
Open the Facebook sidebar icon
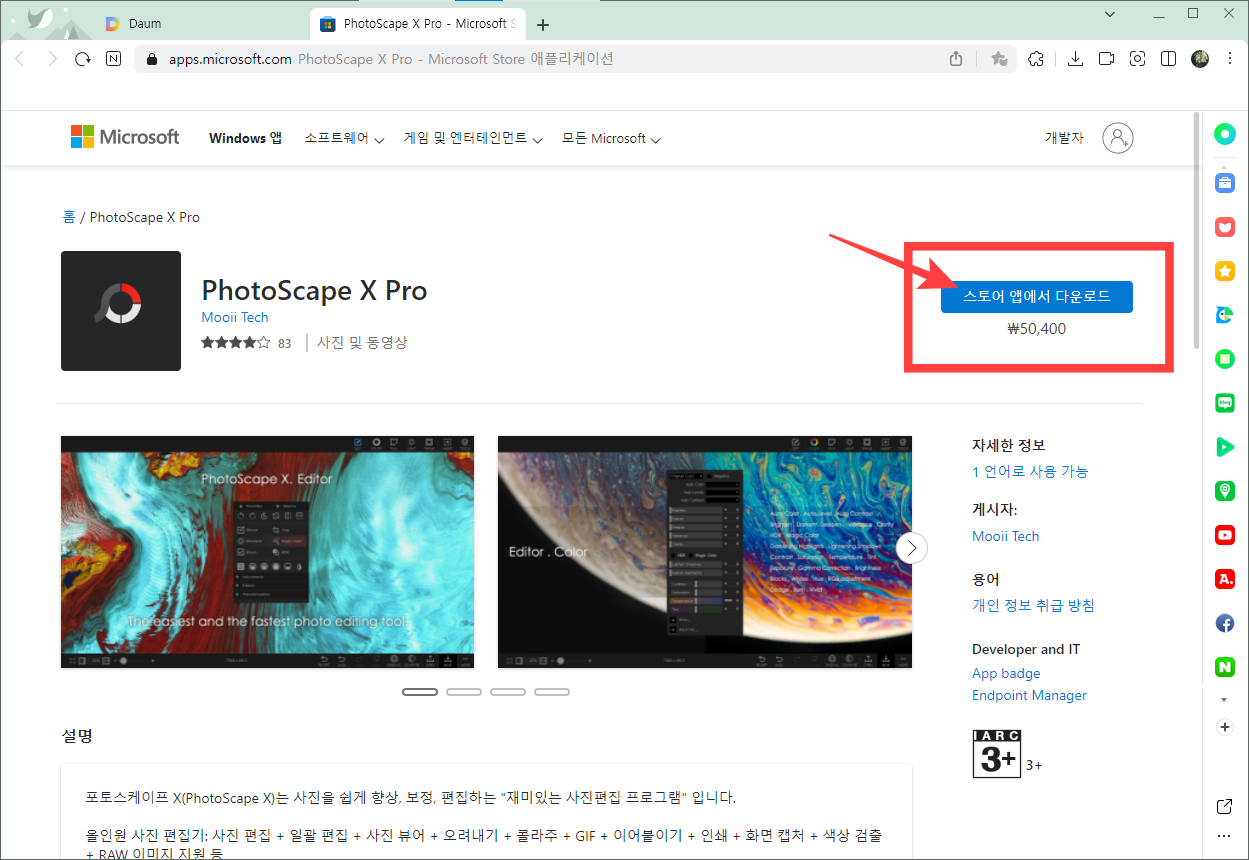coord(1224,623)
